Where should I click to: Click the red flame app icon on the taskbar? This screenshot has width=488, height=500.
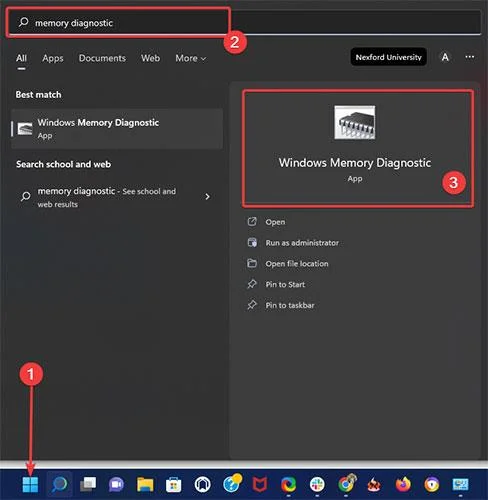tap(374, 484)
